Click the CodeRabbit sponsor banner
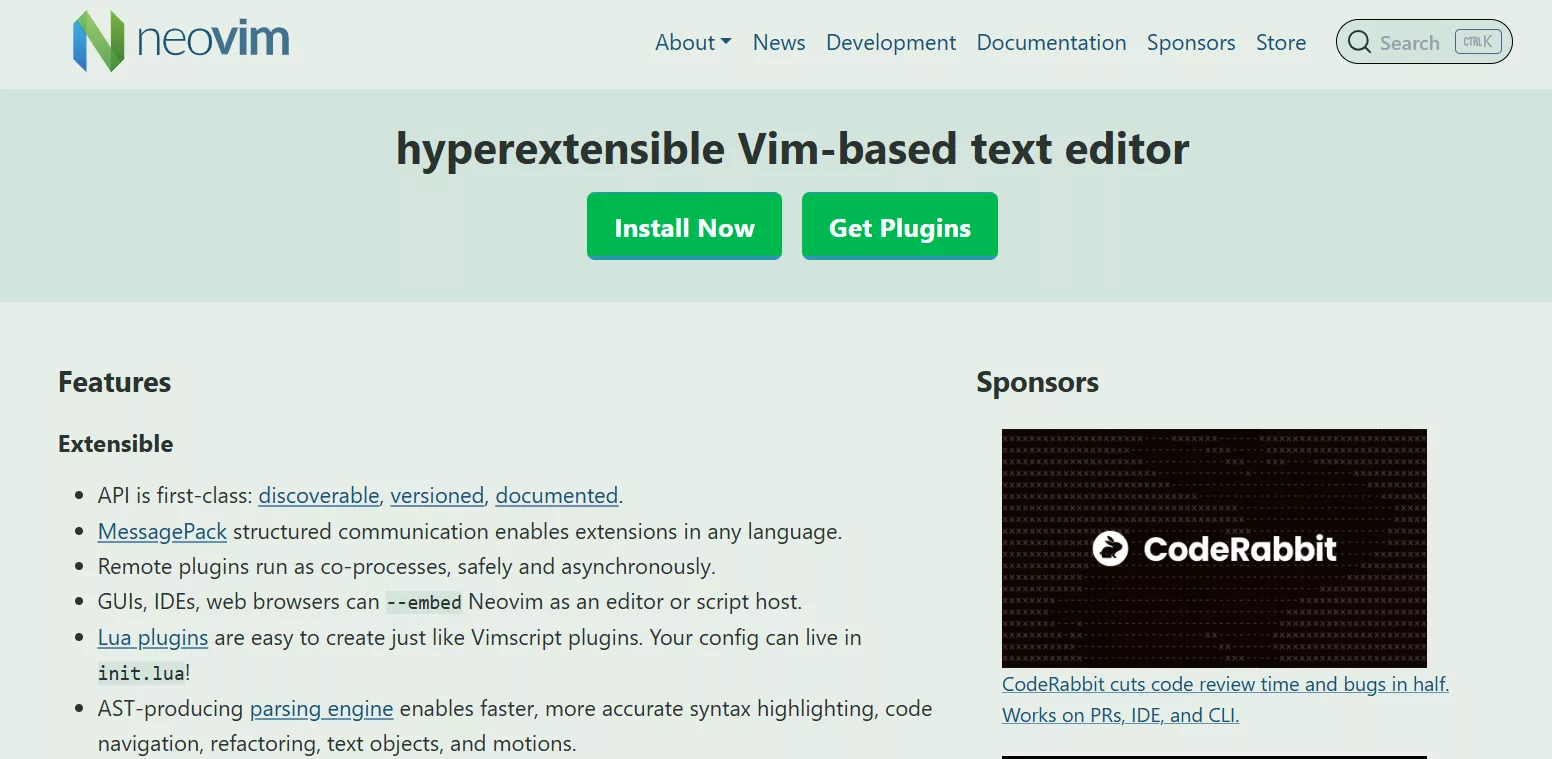This screenshot has width=1552, height=759. pos(1214,548)
